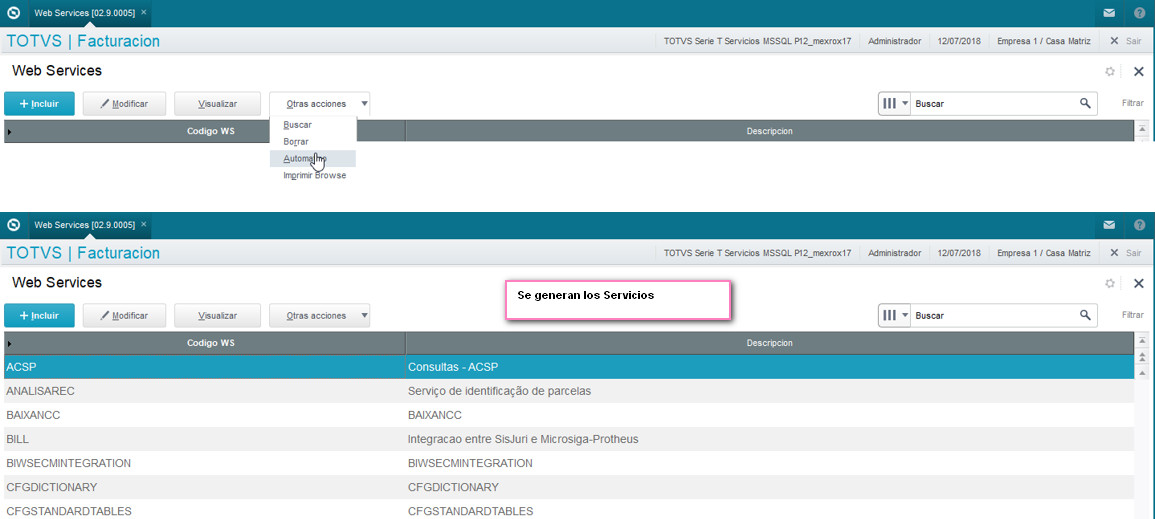Select CFGSTANDARDTABLES code cell
The width and height of the screenshot is (1155, 519).
[205, 509]
